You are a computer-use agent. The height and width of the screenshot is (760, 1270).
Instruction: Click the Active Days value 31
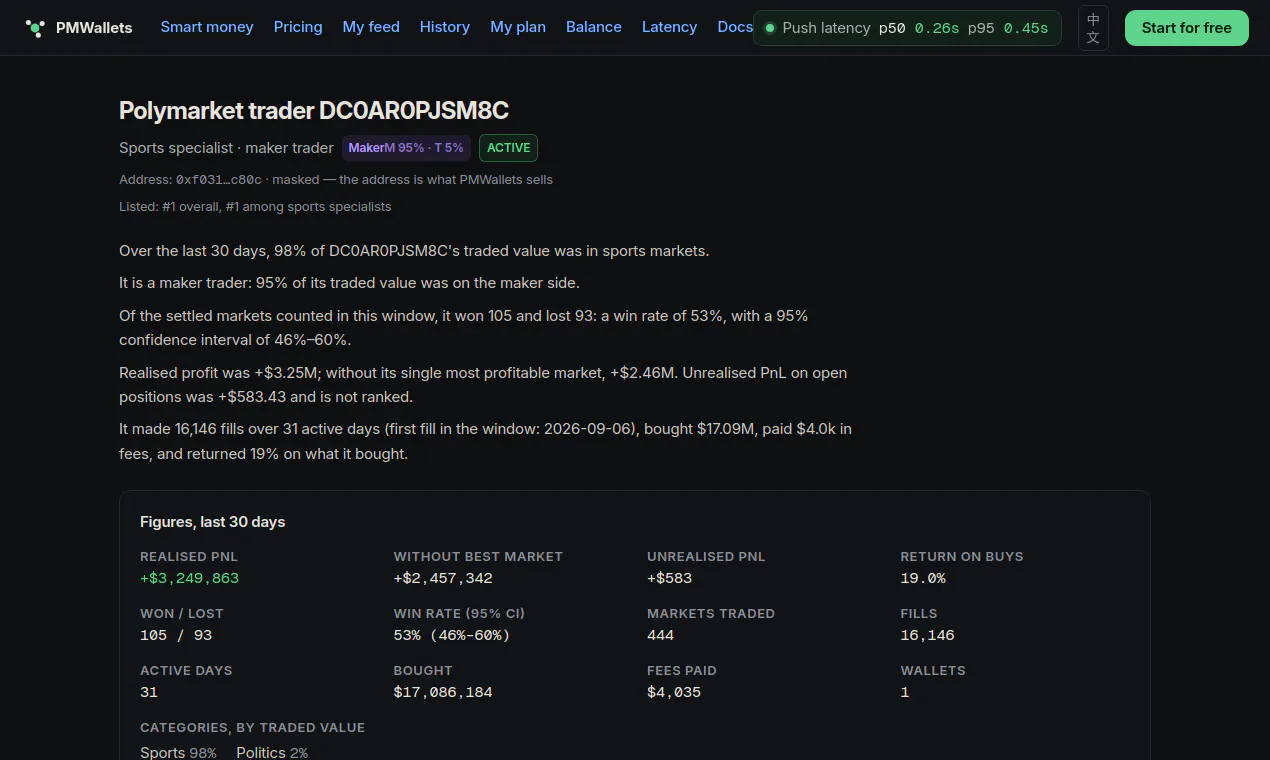coord(149,692)
